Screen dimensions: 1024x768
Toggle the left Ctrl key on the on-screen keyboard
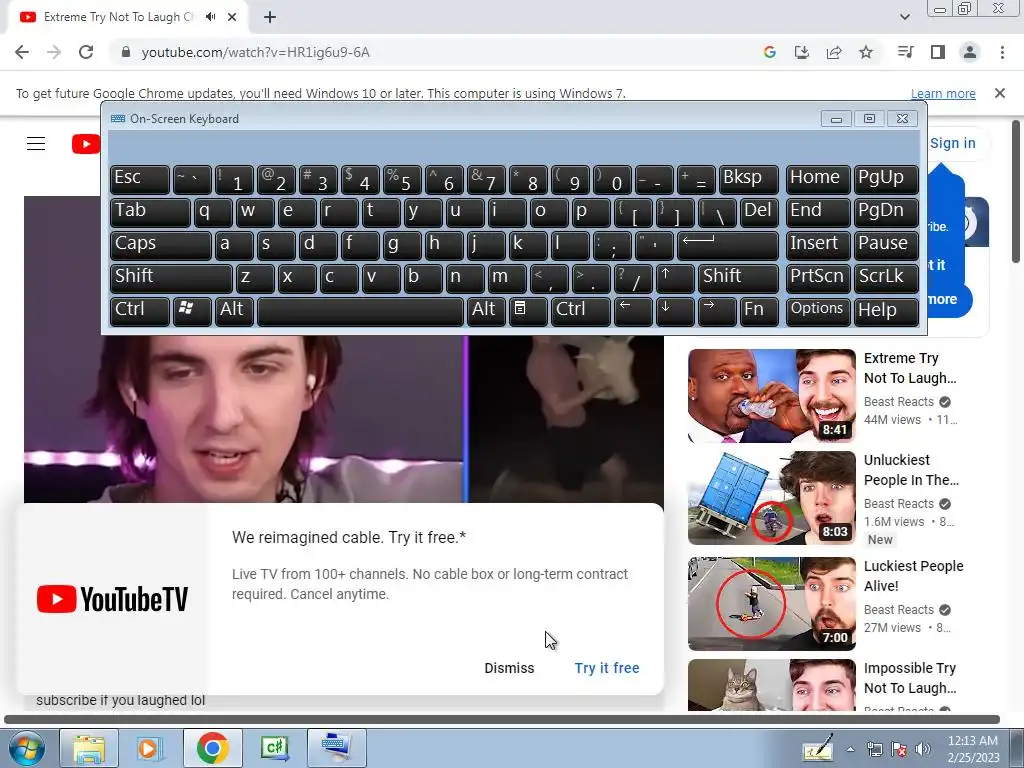[x=140, y=311]
